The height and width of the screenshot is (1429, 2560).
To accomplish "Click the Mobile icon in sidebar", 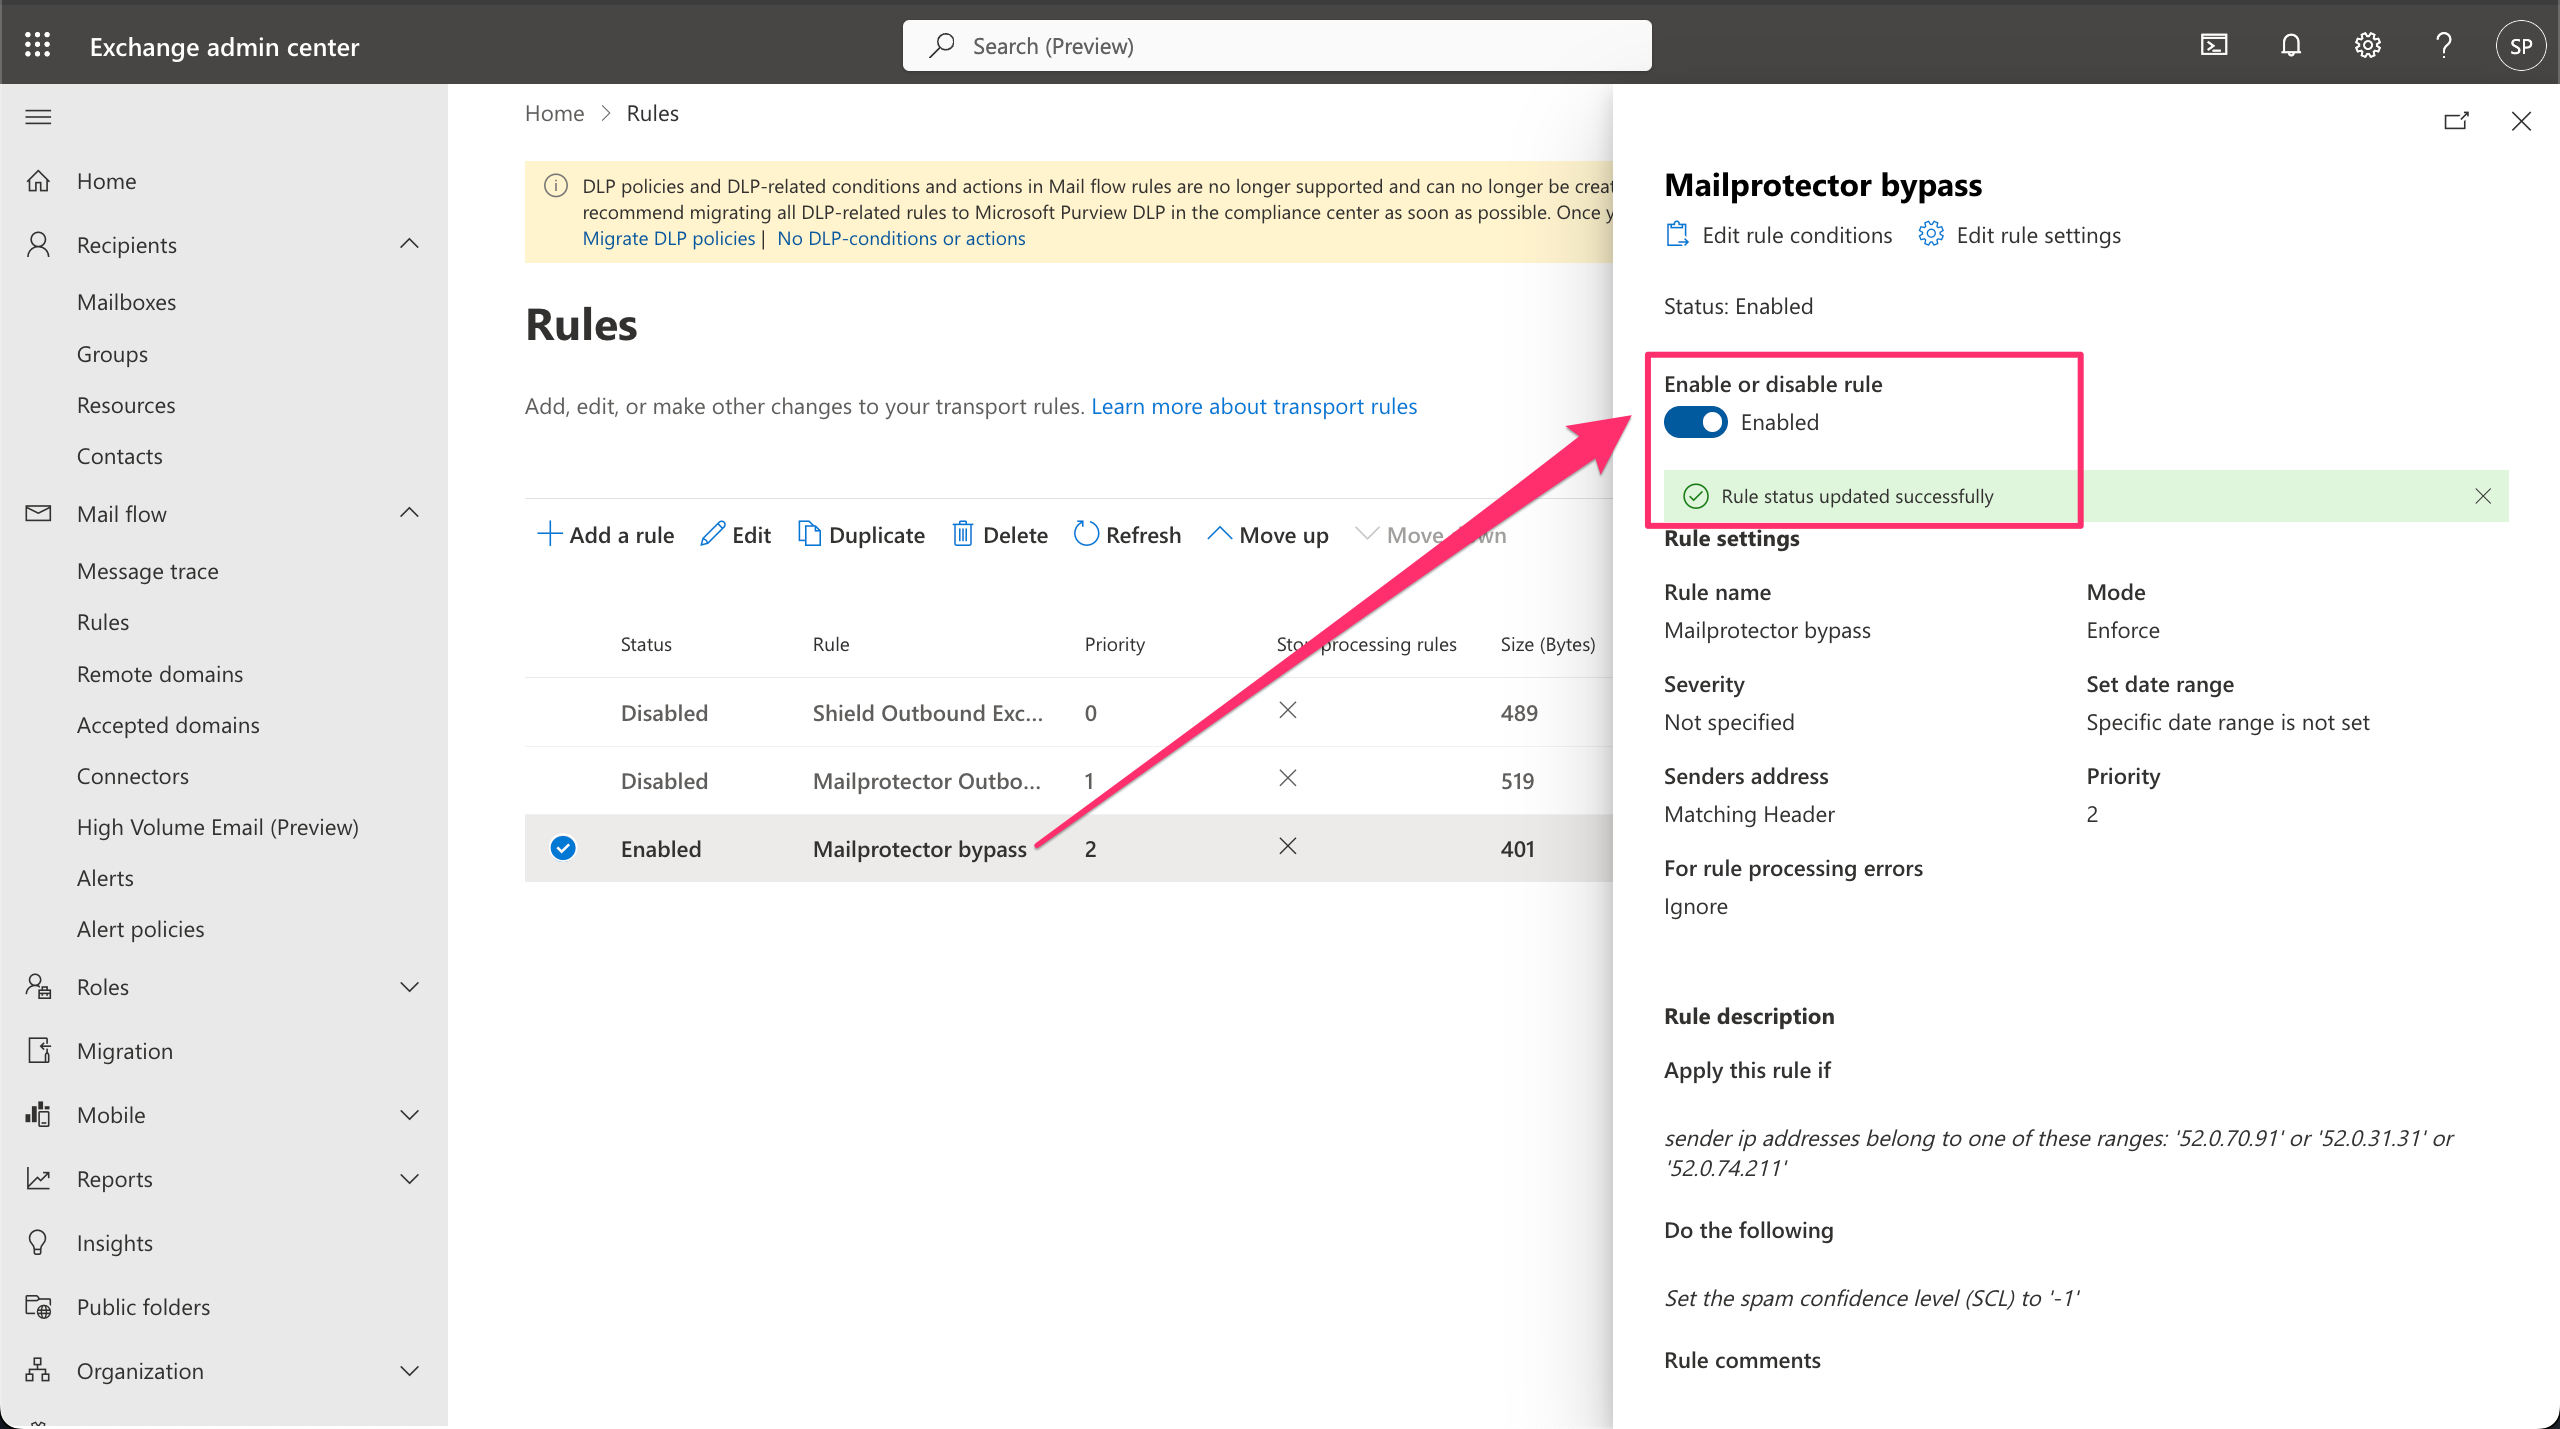I will point(38,1115).
